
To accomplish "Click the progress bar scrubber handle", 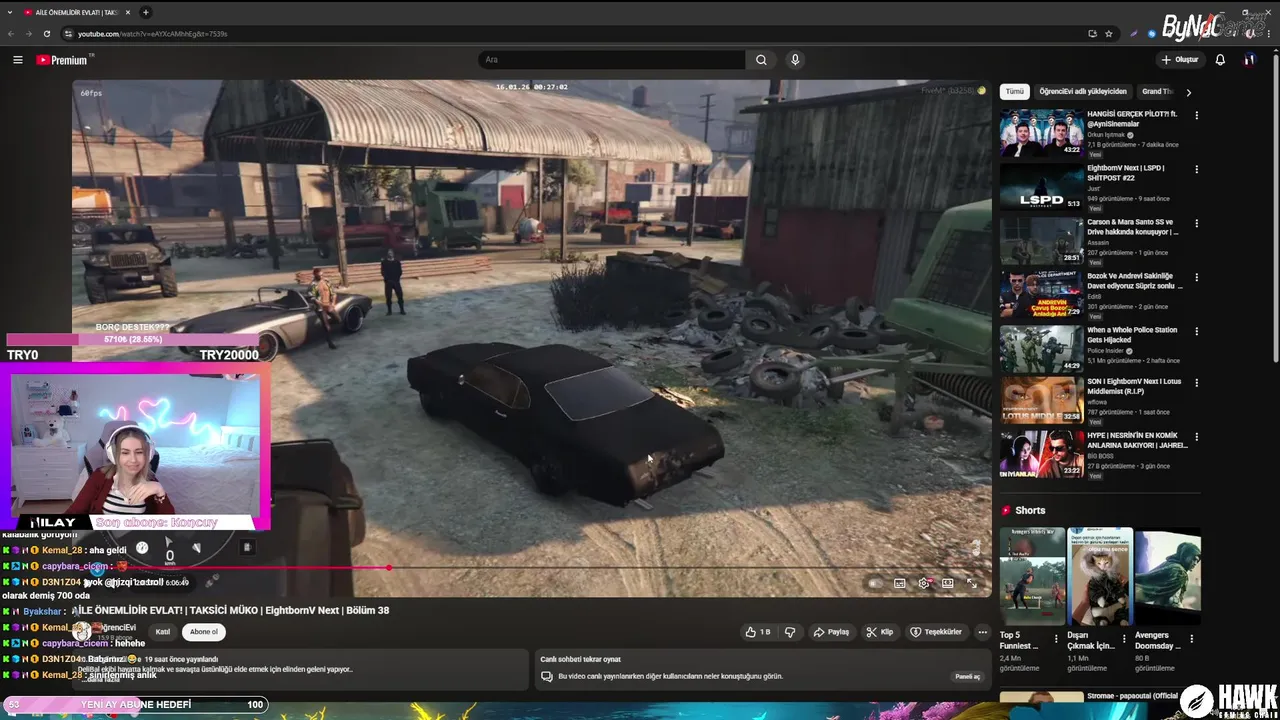I will (388, 568).
